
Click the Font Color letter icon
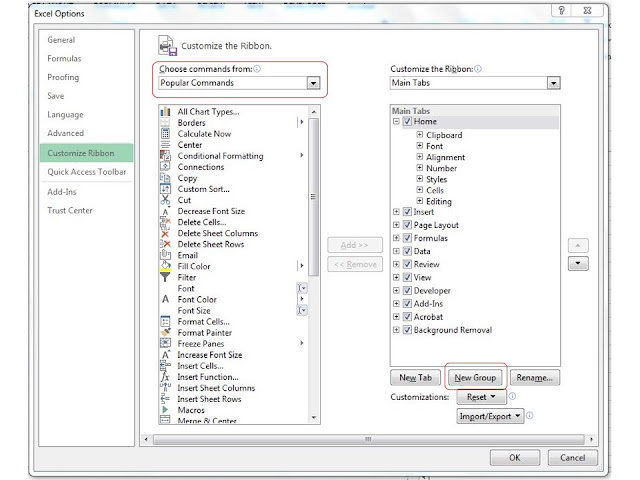click(165, 299)
